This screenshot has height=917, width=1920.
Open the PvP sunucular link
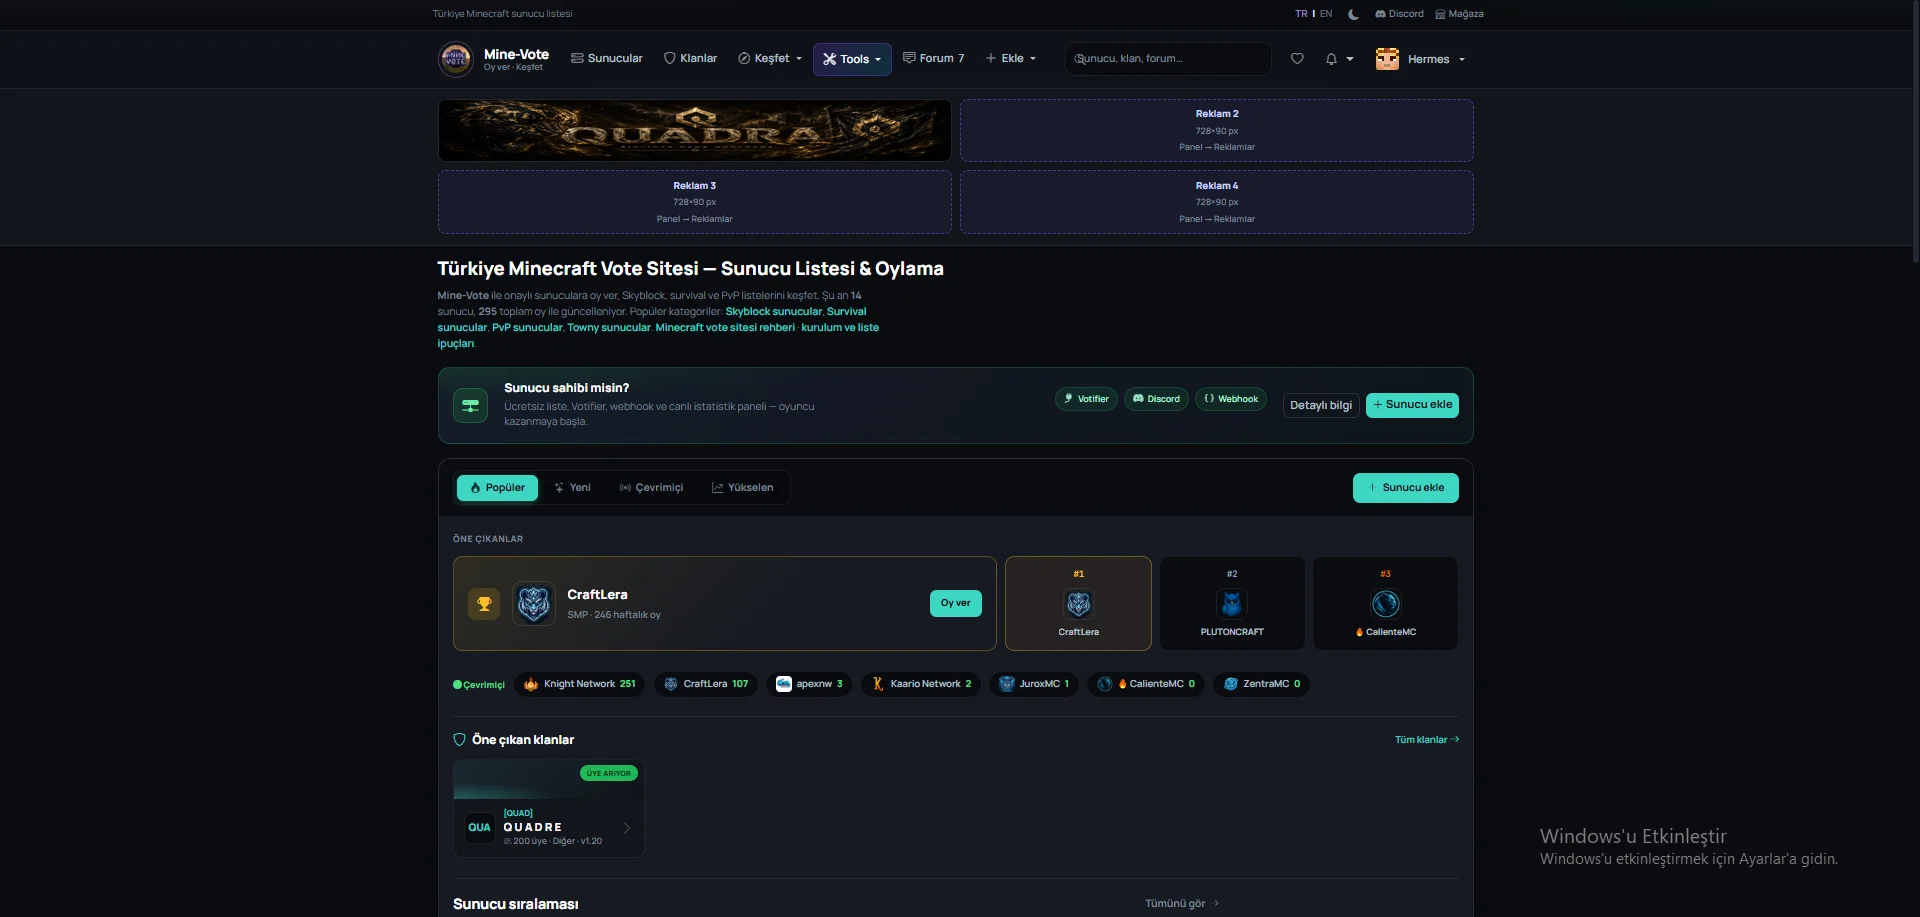527,328
